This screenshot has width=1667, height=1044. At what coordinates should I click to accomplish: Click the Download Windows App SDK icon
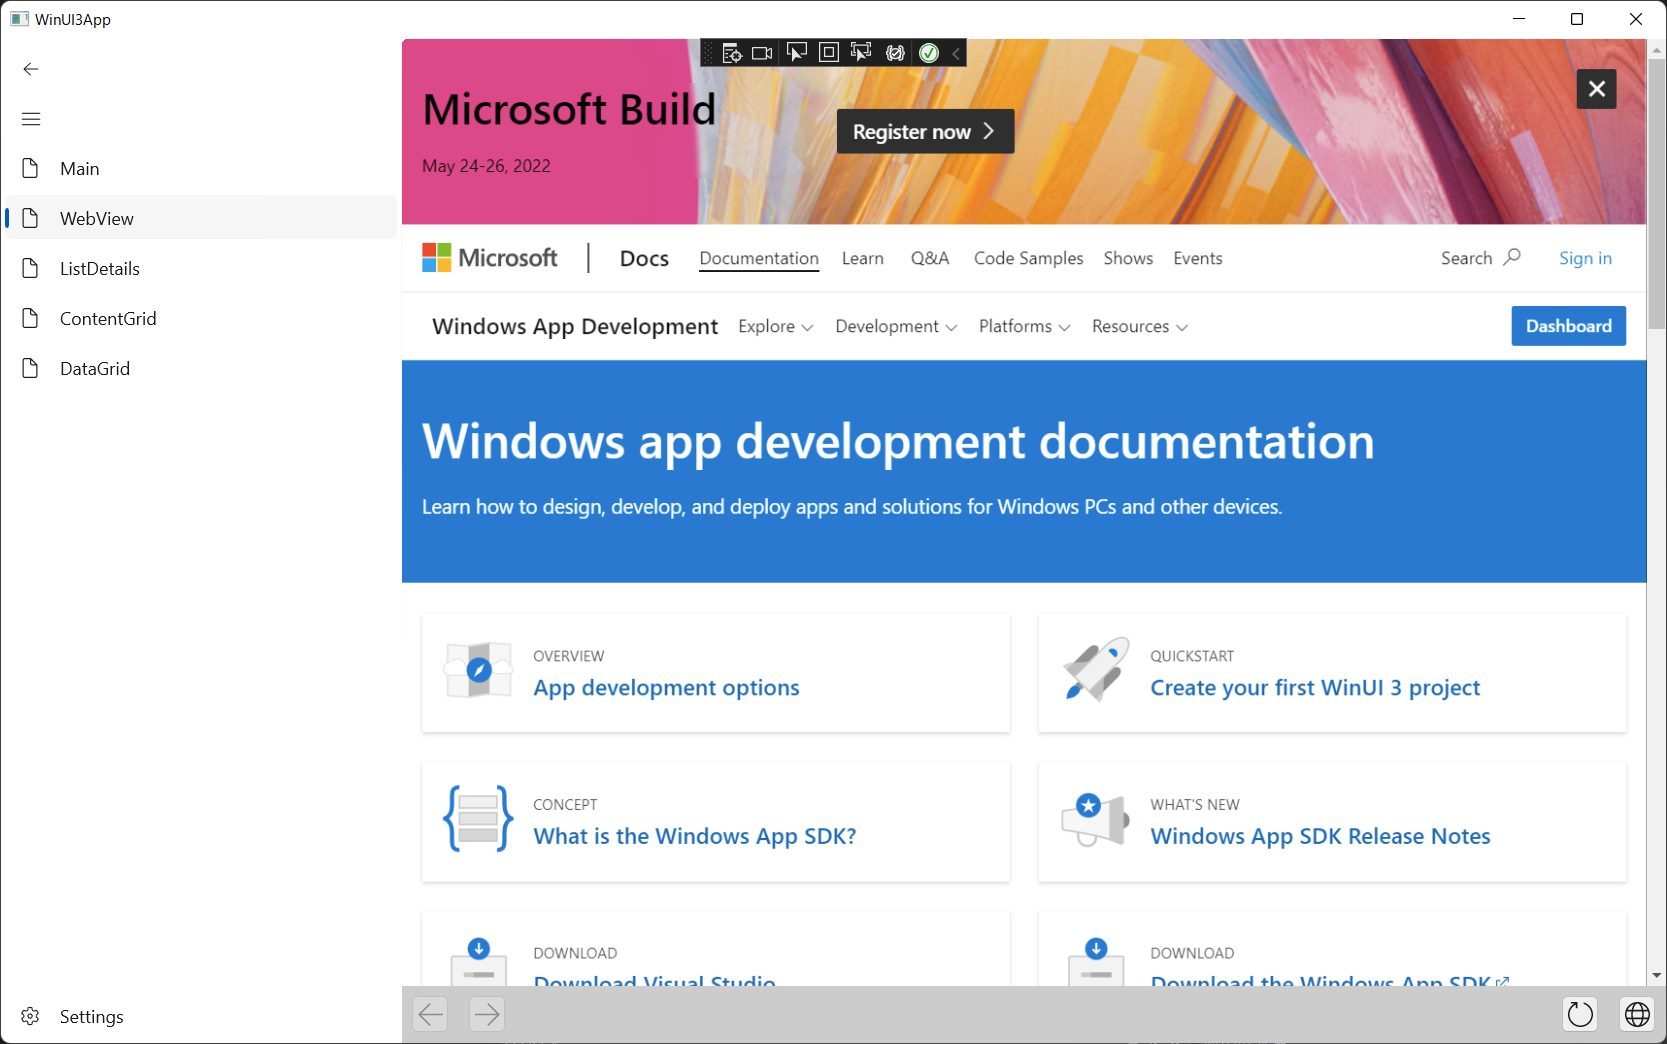[x=1096, y=962]
